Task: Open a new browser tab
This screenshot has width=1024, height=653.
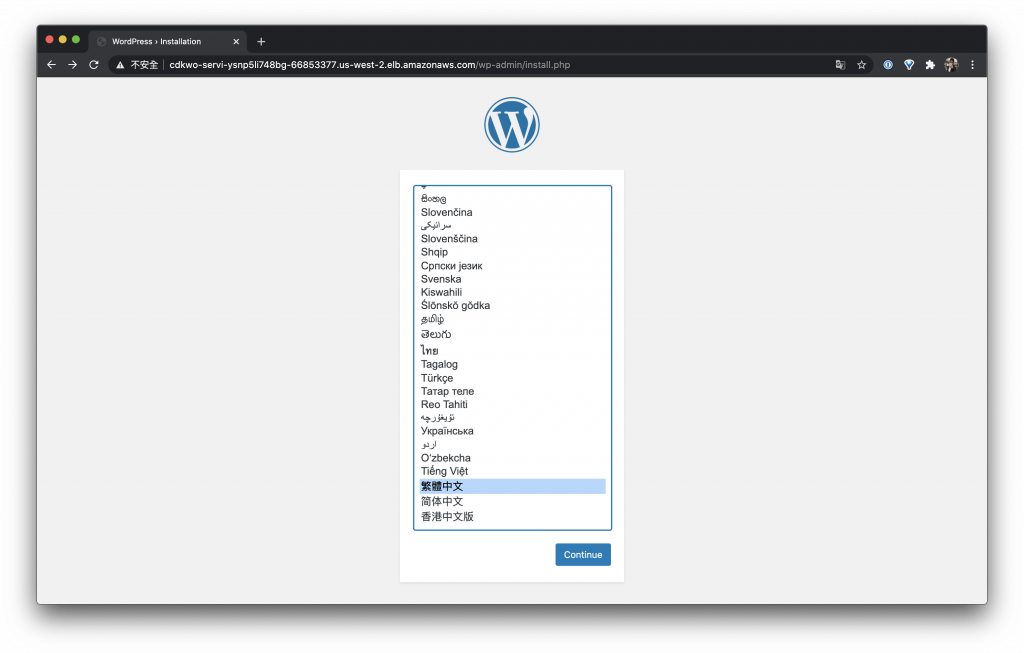Action: point(261,41)
